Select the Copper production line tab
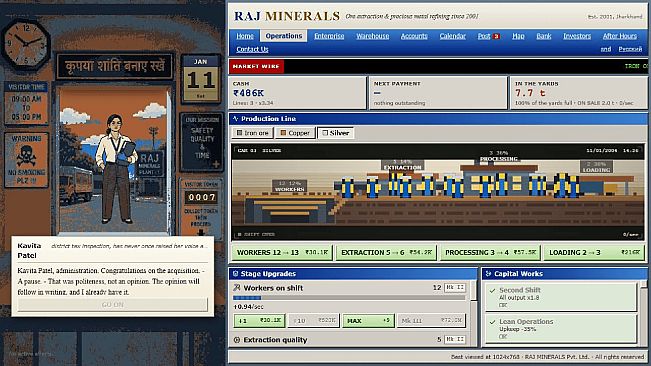 click(x=295, y=133)
